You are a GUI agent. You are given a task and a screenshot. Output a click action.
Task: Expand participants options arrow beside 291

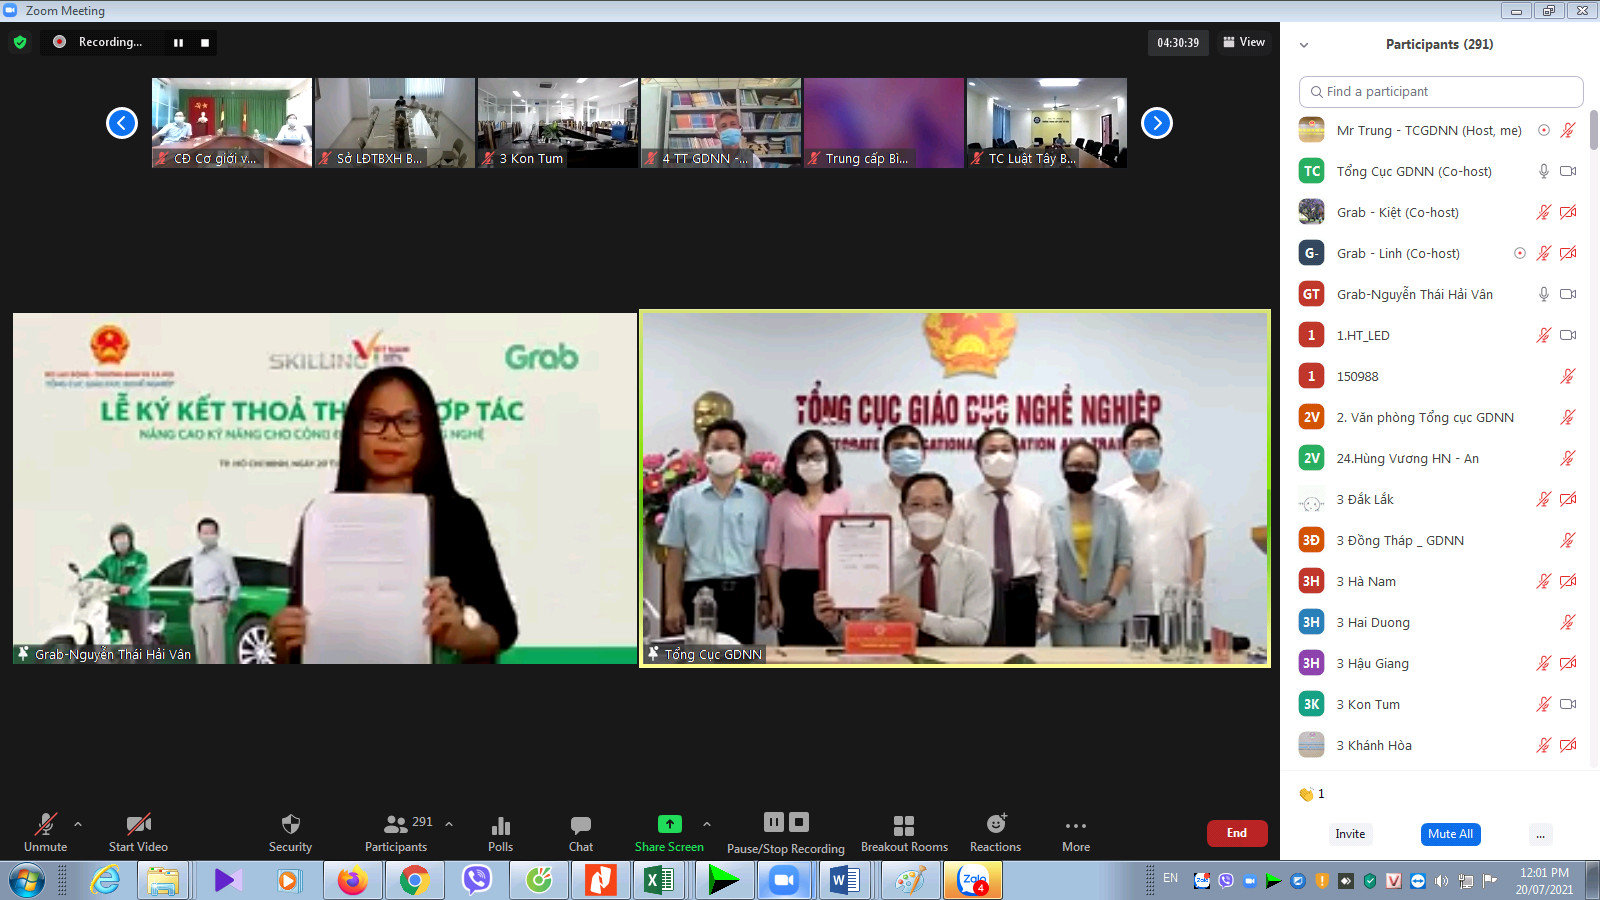(x=449, y=825)
